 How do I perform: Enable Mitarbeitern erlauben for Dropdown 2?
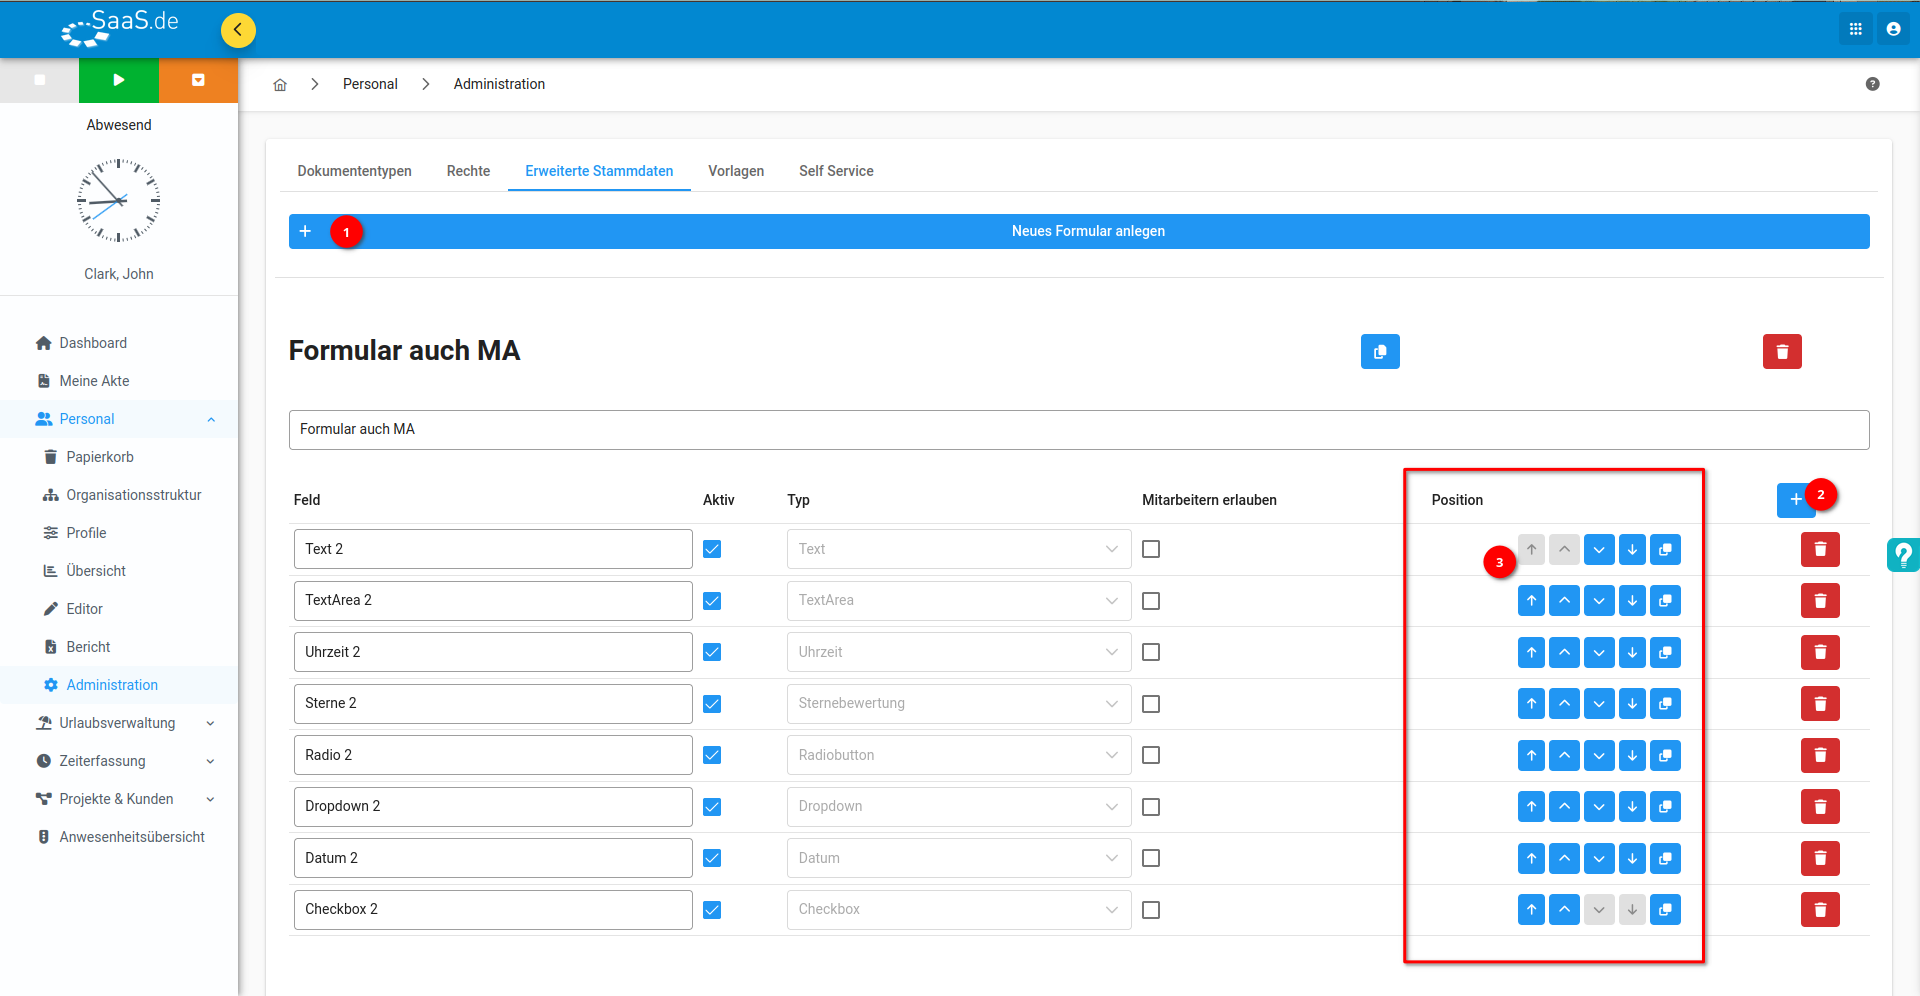(x=1151, y=807)
